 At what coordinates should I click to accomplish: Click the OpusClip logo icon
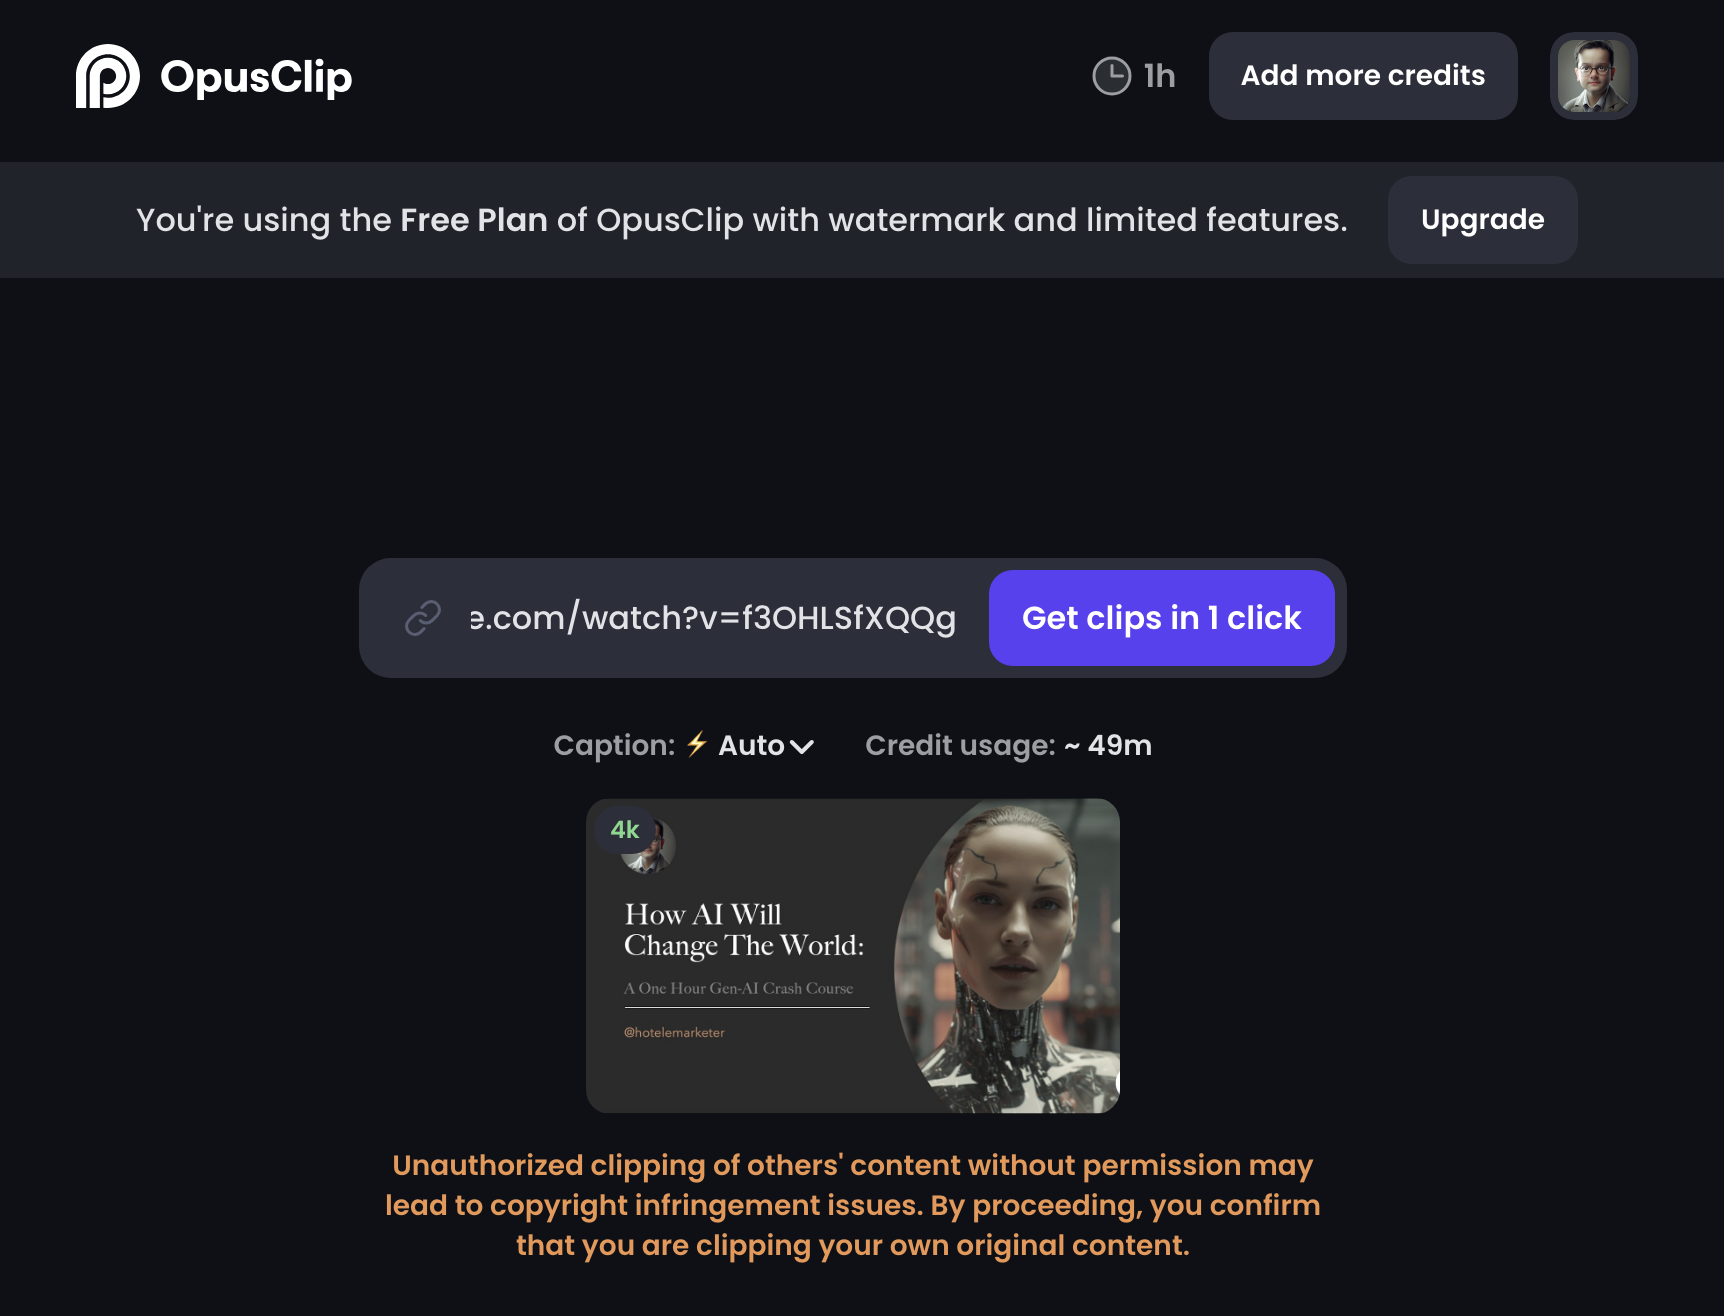(107, 76)
